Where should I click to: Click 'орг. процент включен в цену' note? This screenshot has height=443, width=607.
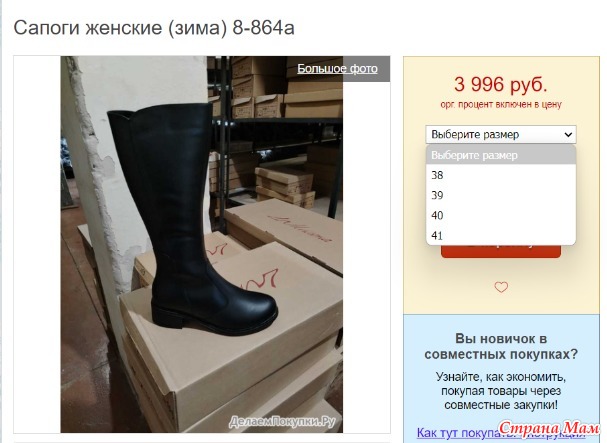[501, 104]
